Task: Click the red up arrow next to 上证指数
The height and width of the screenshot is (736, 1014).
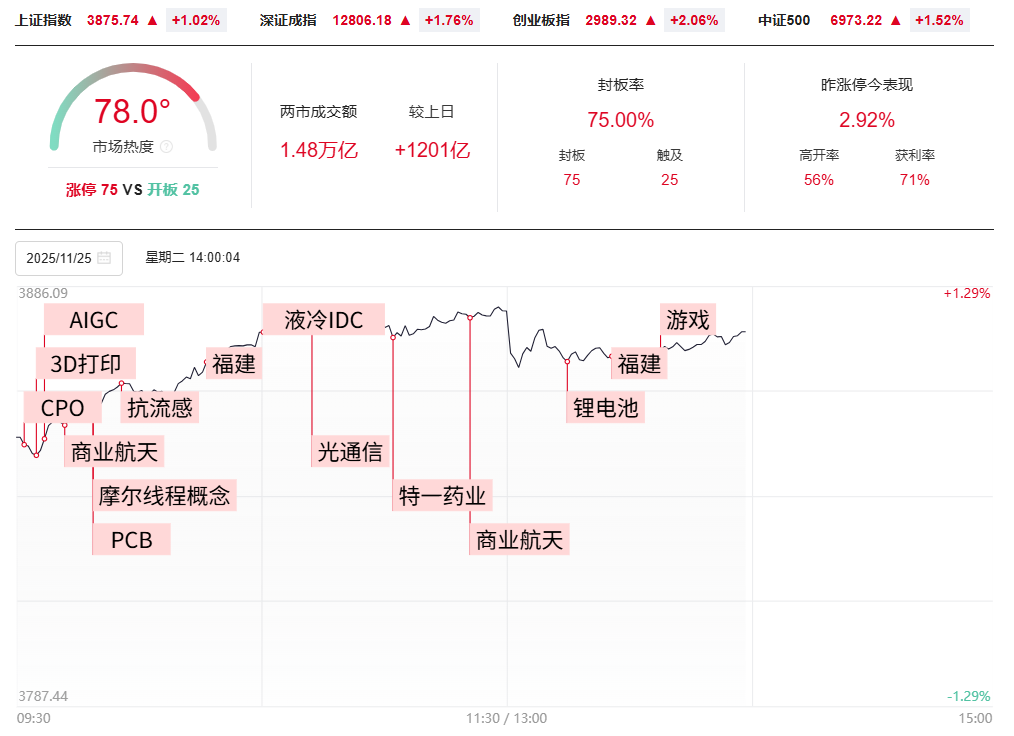Action: coord(152,20)
